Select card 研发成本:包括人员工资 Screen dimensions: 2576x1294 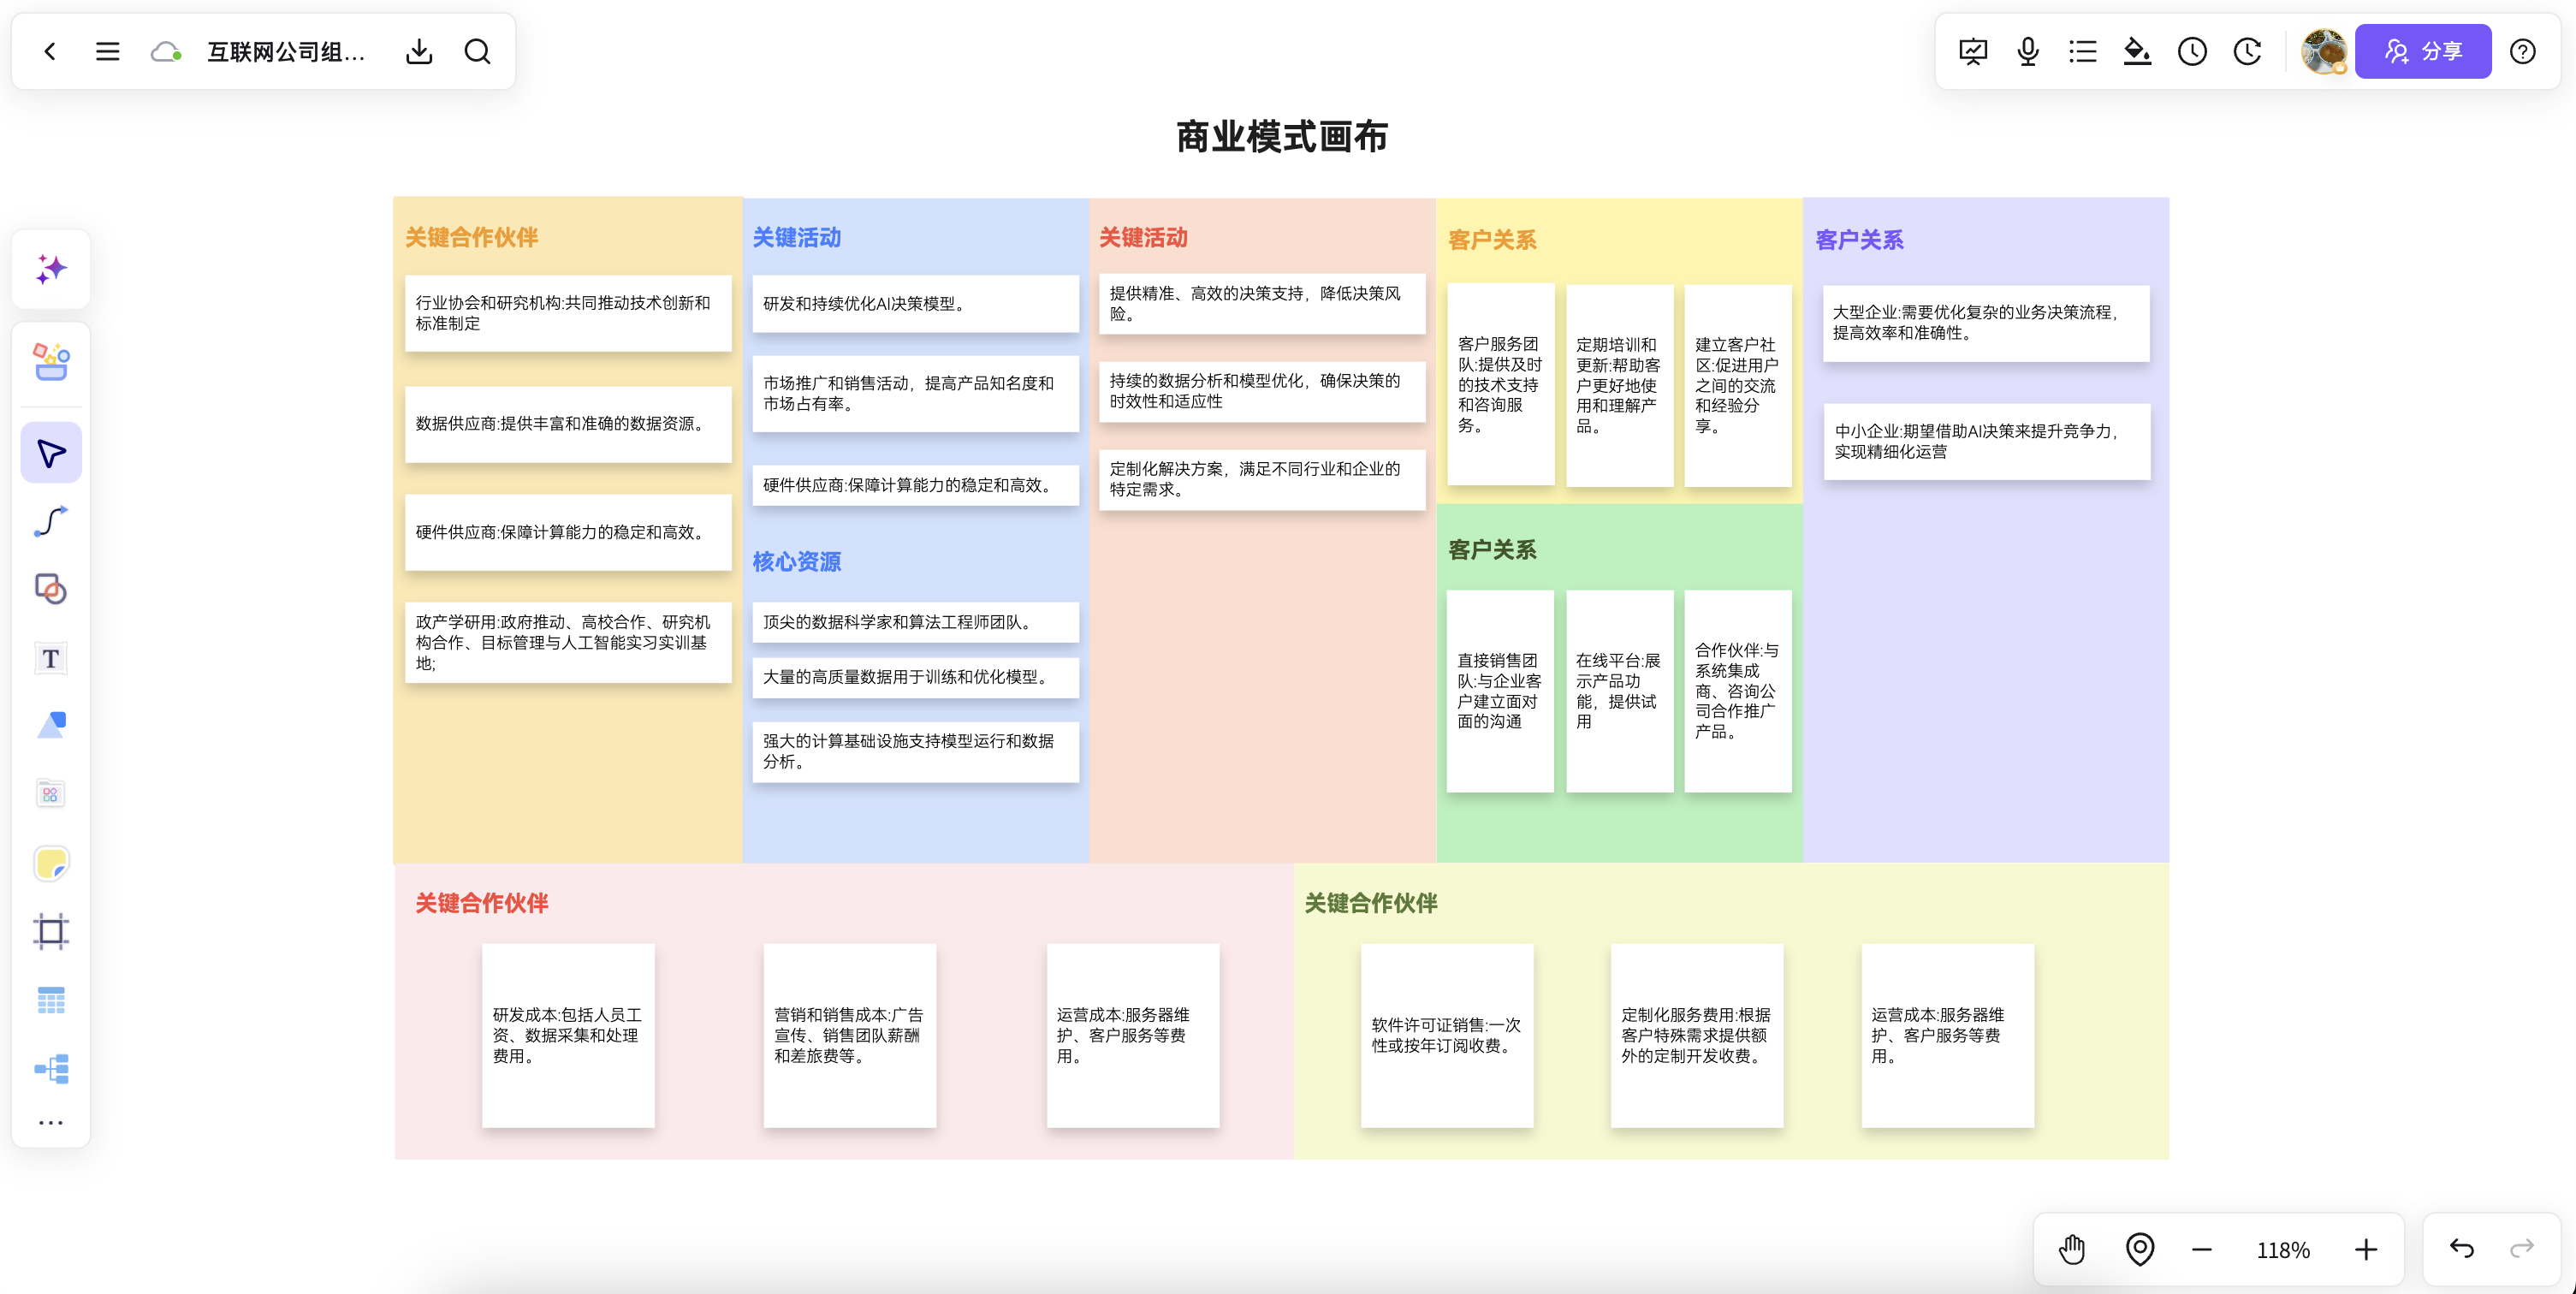pyautogui.click(x=568, y=1035)
